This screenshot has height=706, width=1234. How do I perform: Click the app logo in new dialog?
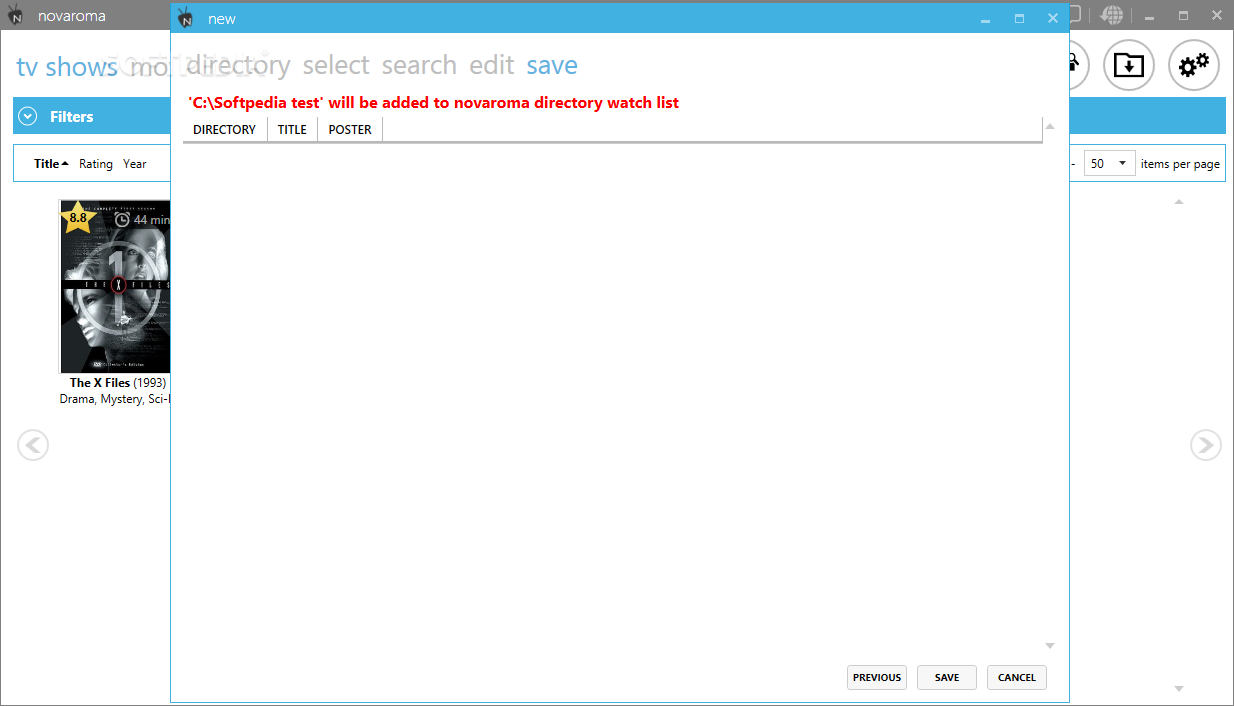pos(185,18)
